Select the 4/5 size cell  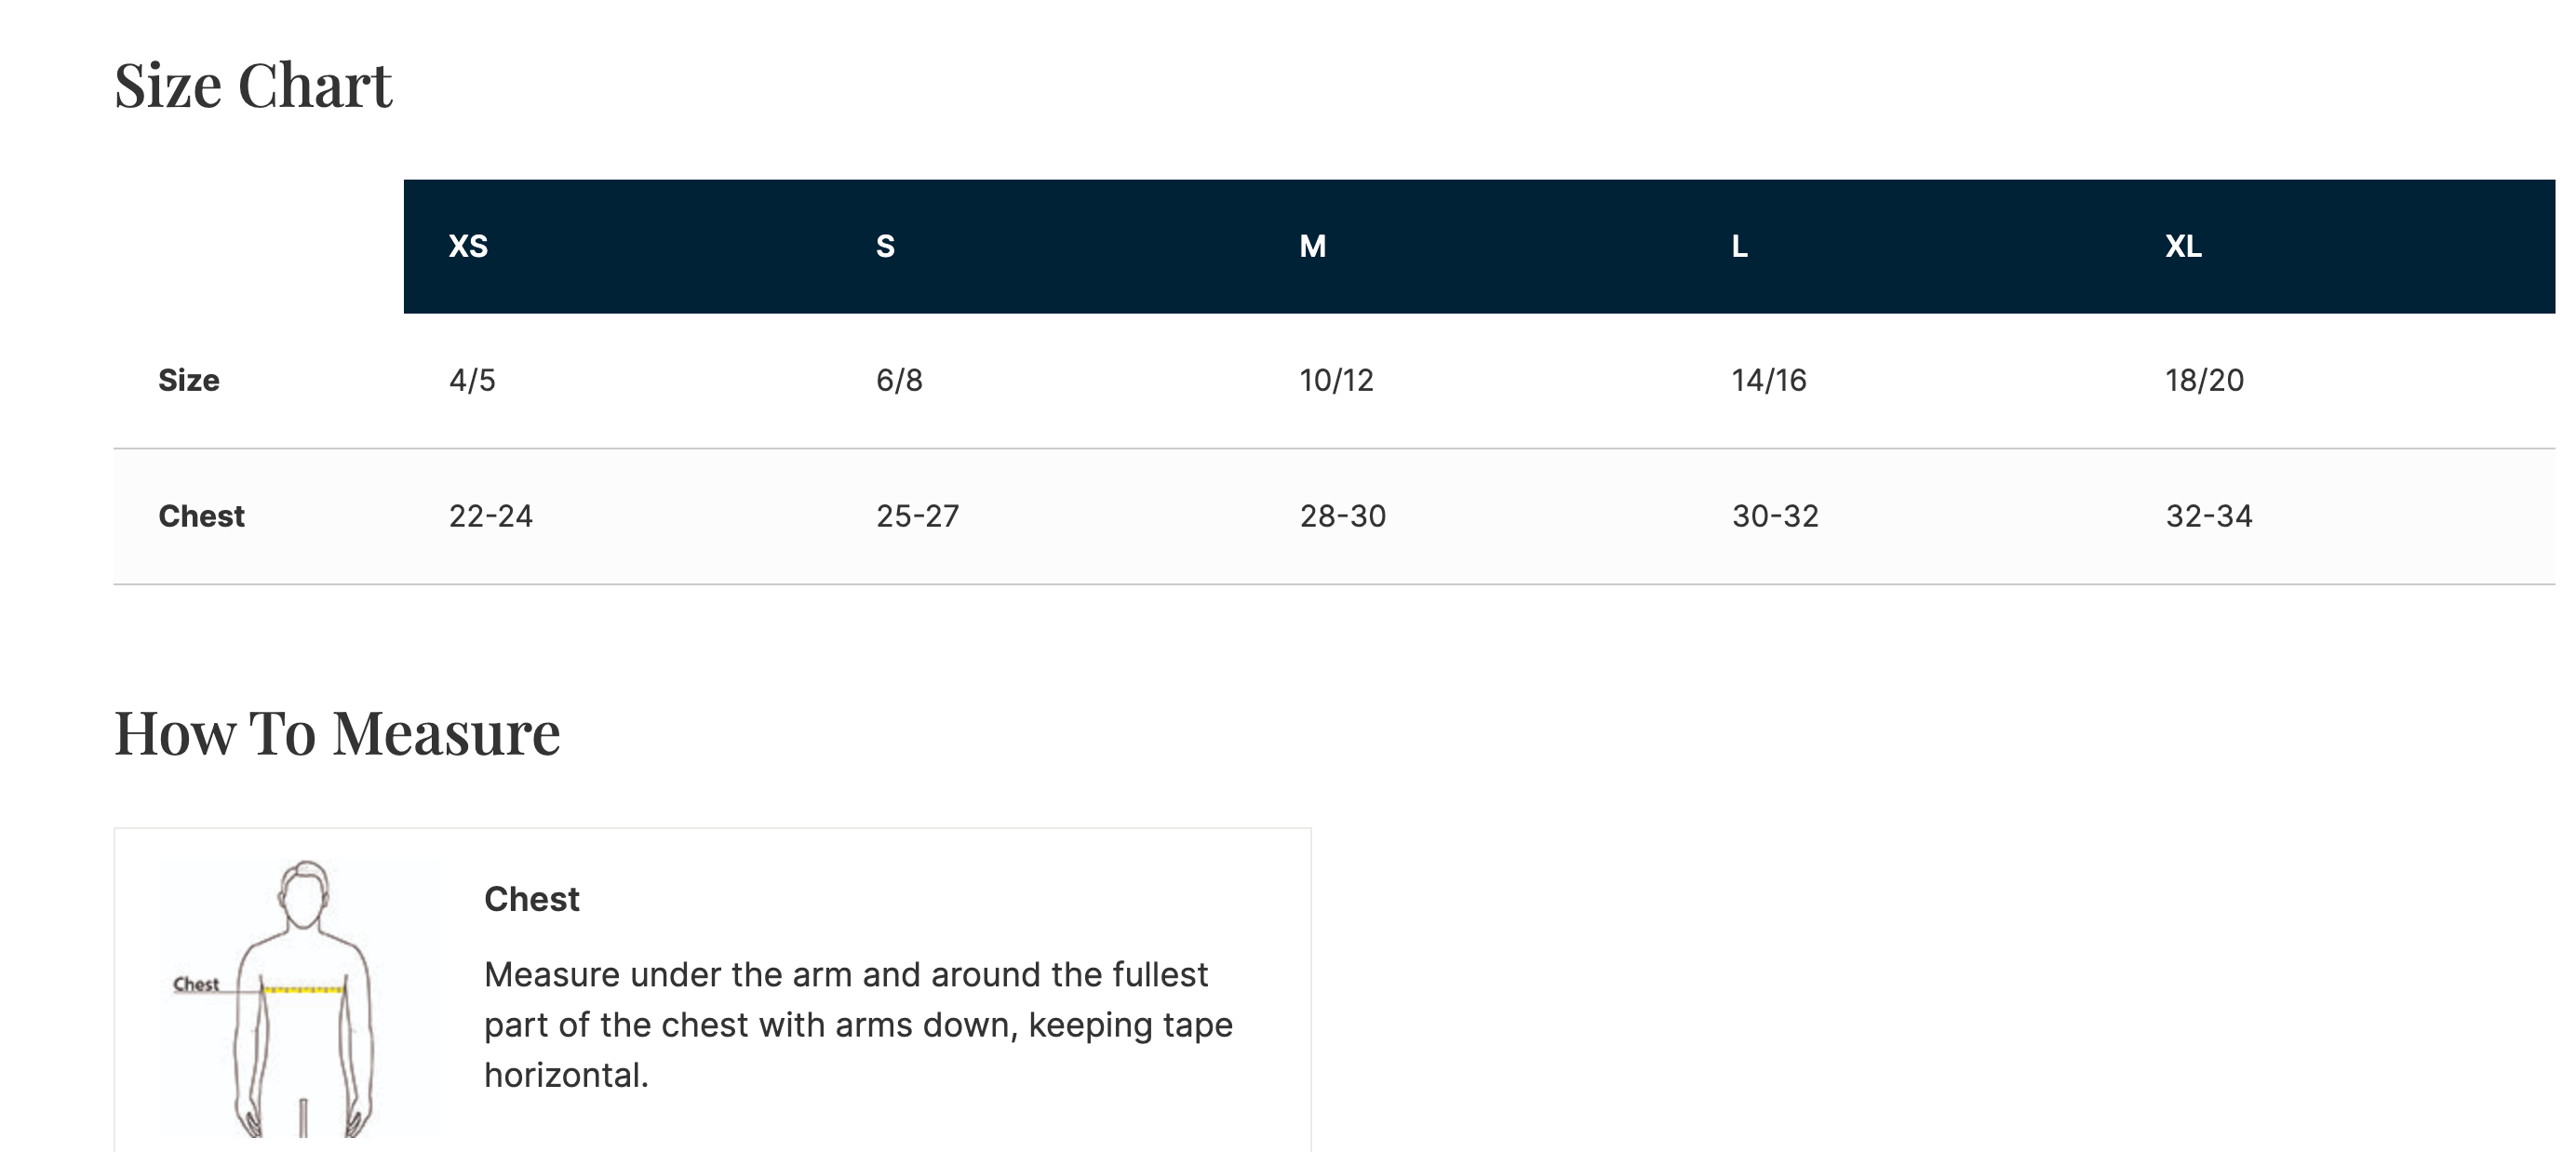pyautogui.click(x=472, y=380)
